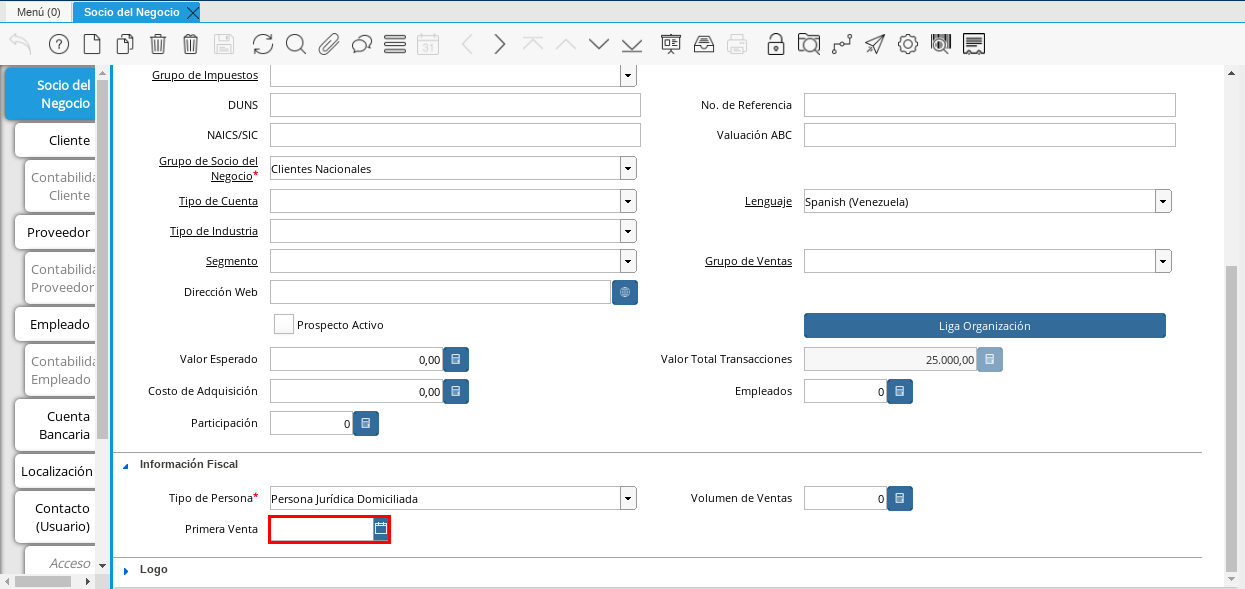Click the padlock private record icon
The image size is (1245, 589).
(776, 44)
